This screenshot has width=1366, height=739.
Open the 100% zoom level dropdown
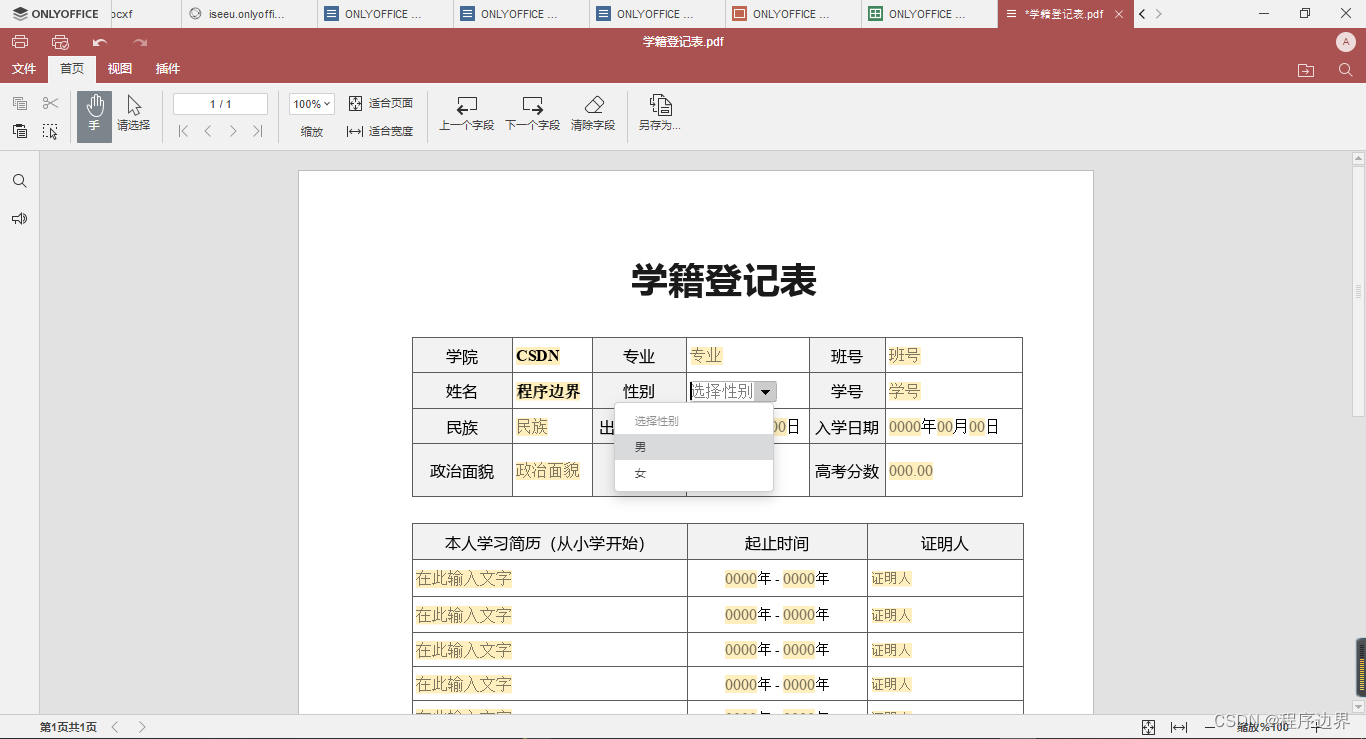click(311, 103)
